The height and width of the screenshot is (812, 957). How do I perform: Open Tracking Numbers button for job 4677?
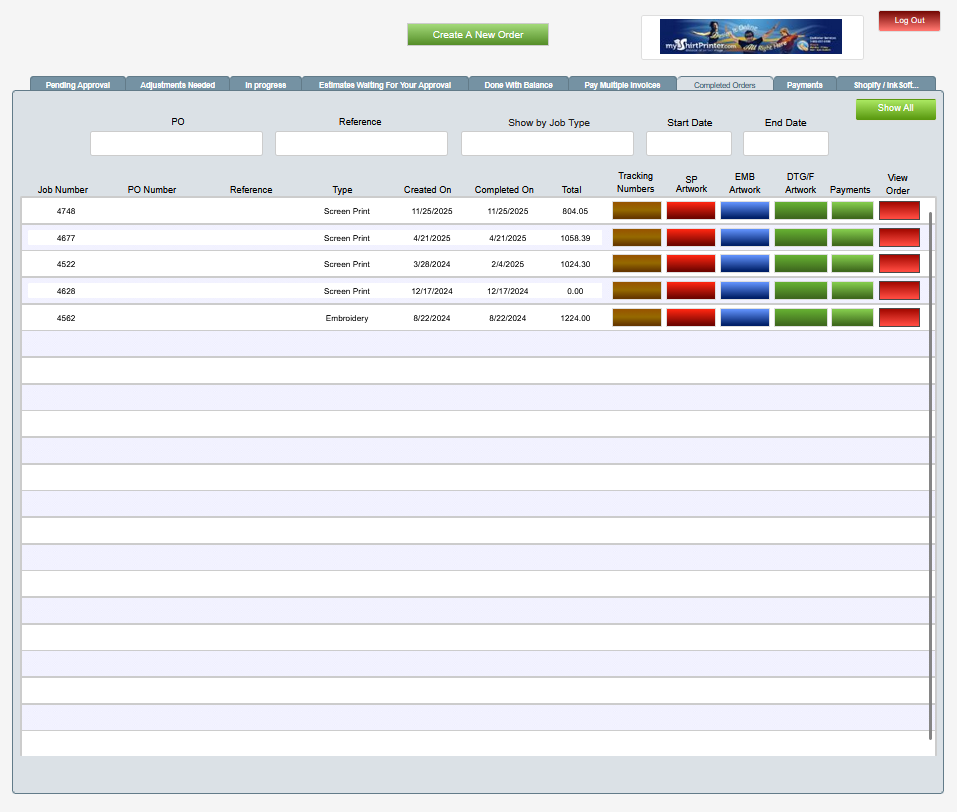click(637, 237)
